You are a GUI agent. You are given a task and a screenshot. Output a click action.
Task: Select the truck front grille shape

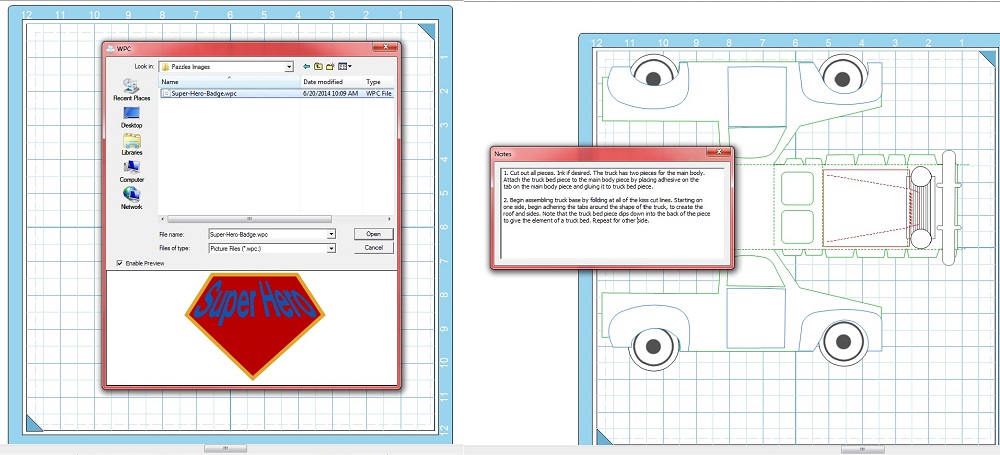click(920, 207)
